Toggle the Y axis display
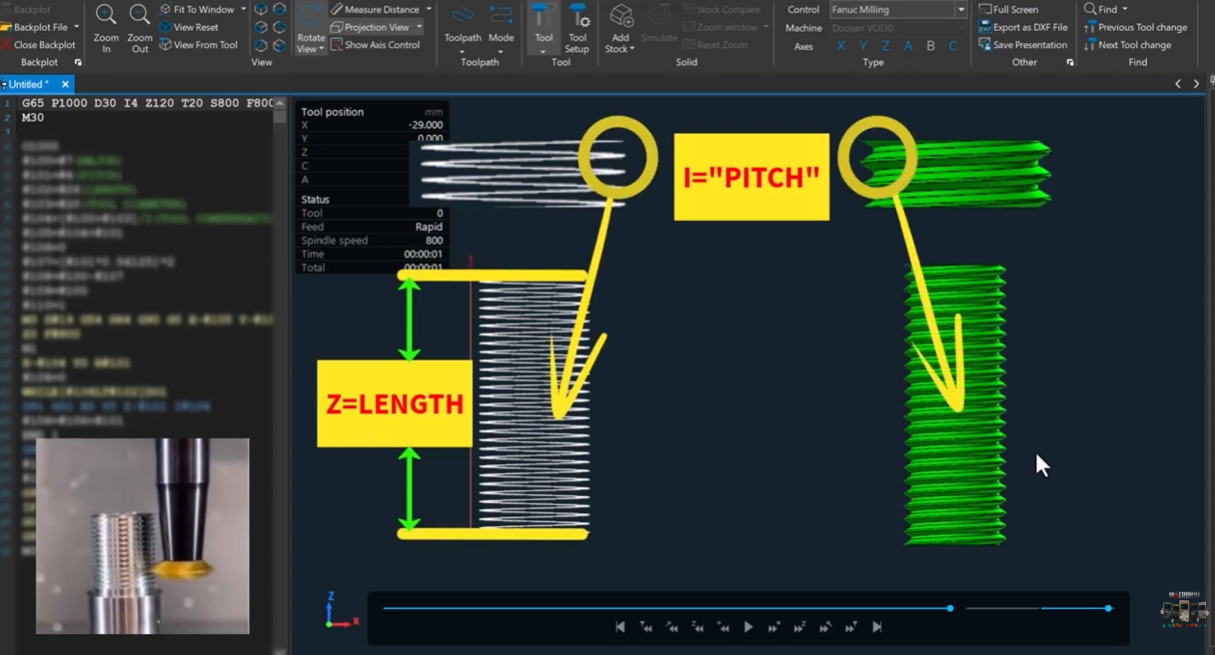The image size is (1215, 655). point(863,46)
